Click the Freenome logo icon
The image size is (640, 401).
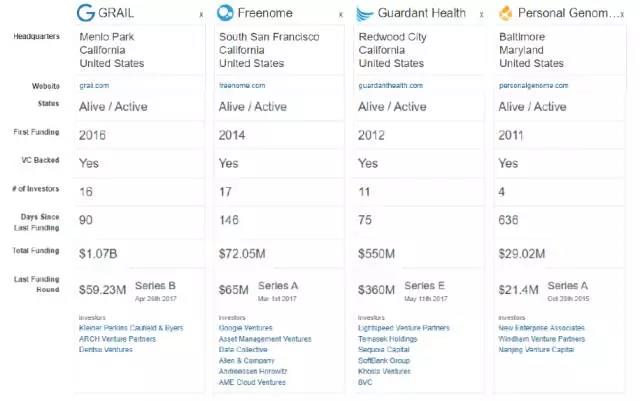tap(226, 14)
